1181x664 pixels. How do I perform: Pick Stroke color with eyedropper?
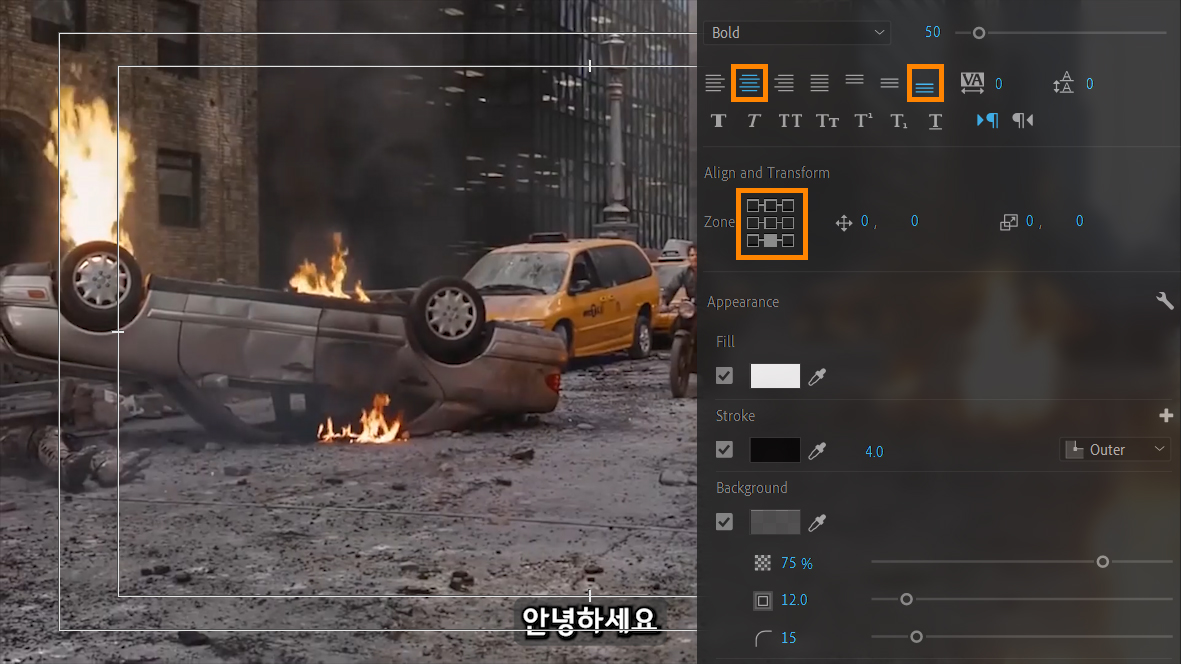click(817, 450)
